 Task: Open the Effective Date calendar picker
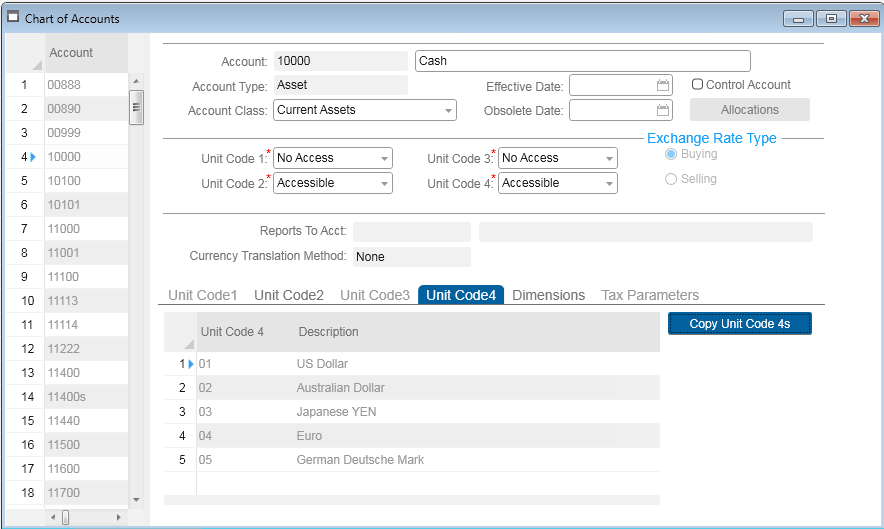662,85
